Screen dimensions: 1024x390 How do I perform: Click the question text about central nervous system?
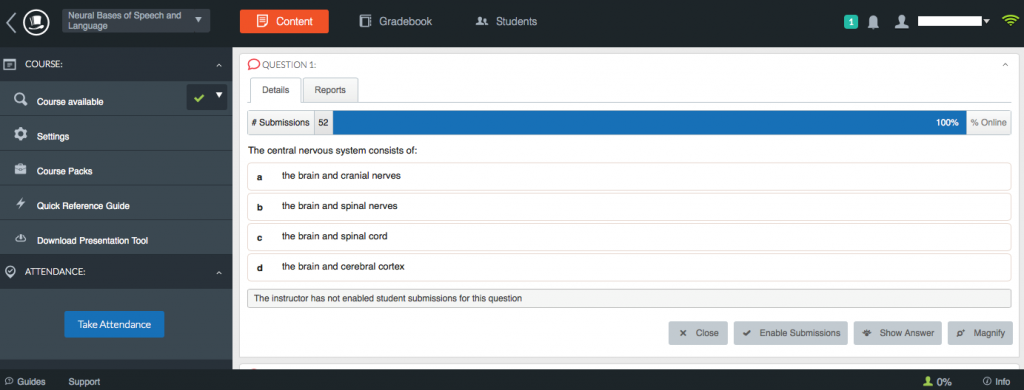tap(332, 150)
